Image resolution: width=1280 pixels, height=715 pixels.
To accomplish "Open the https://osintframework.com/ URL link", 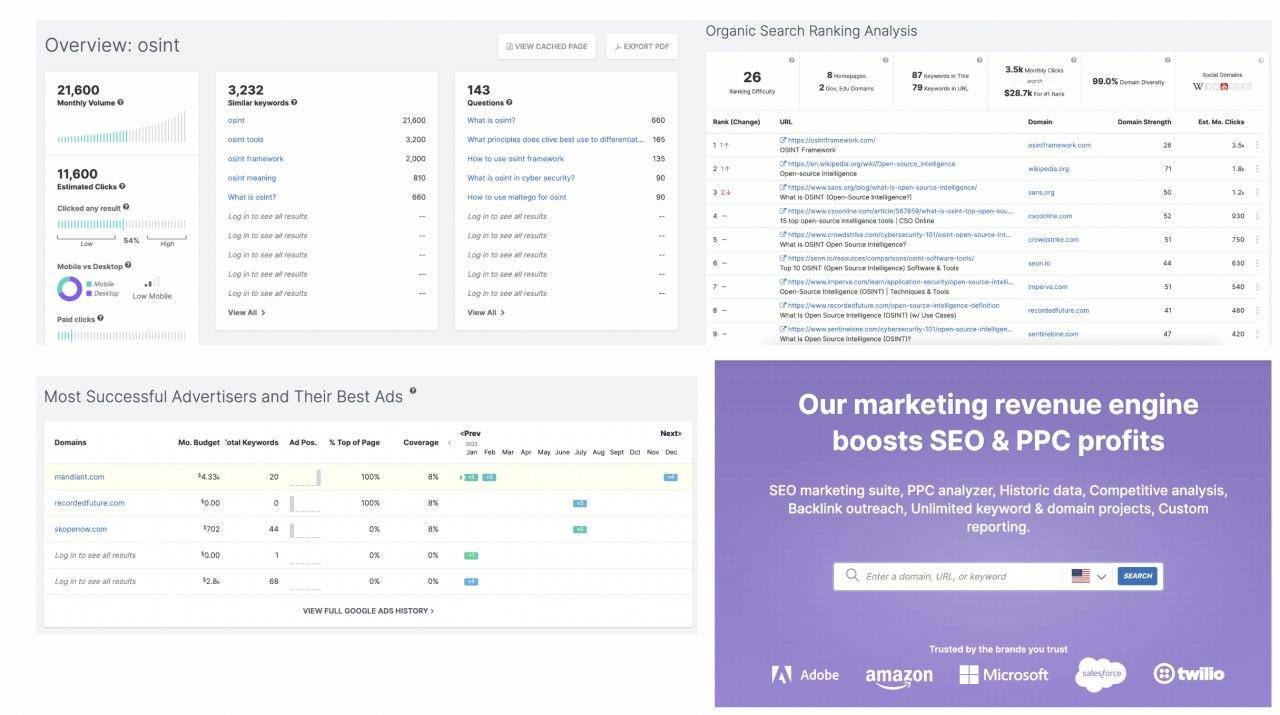I will pos(830,141).
